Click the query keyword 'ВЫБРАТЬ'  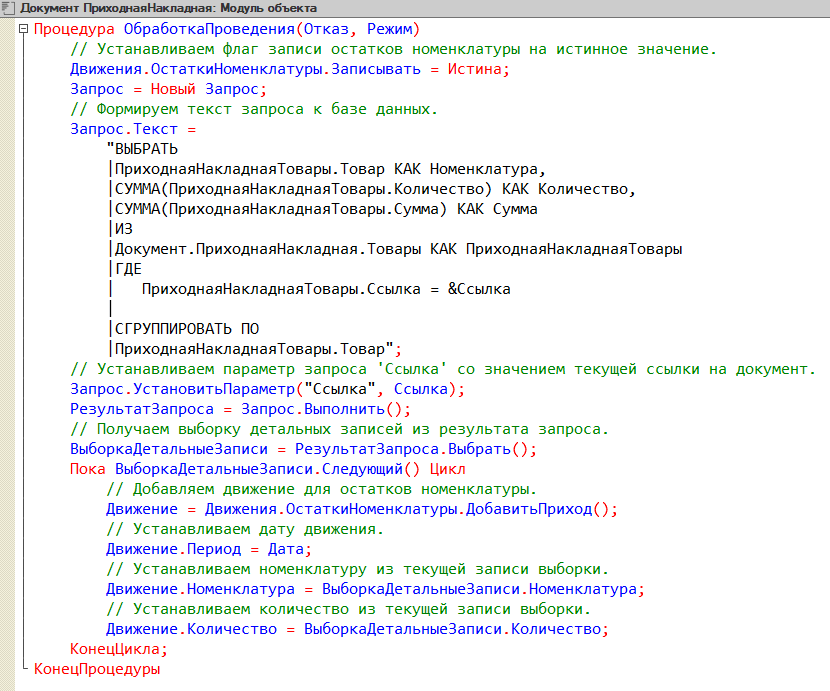[x=146, y=149]
